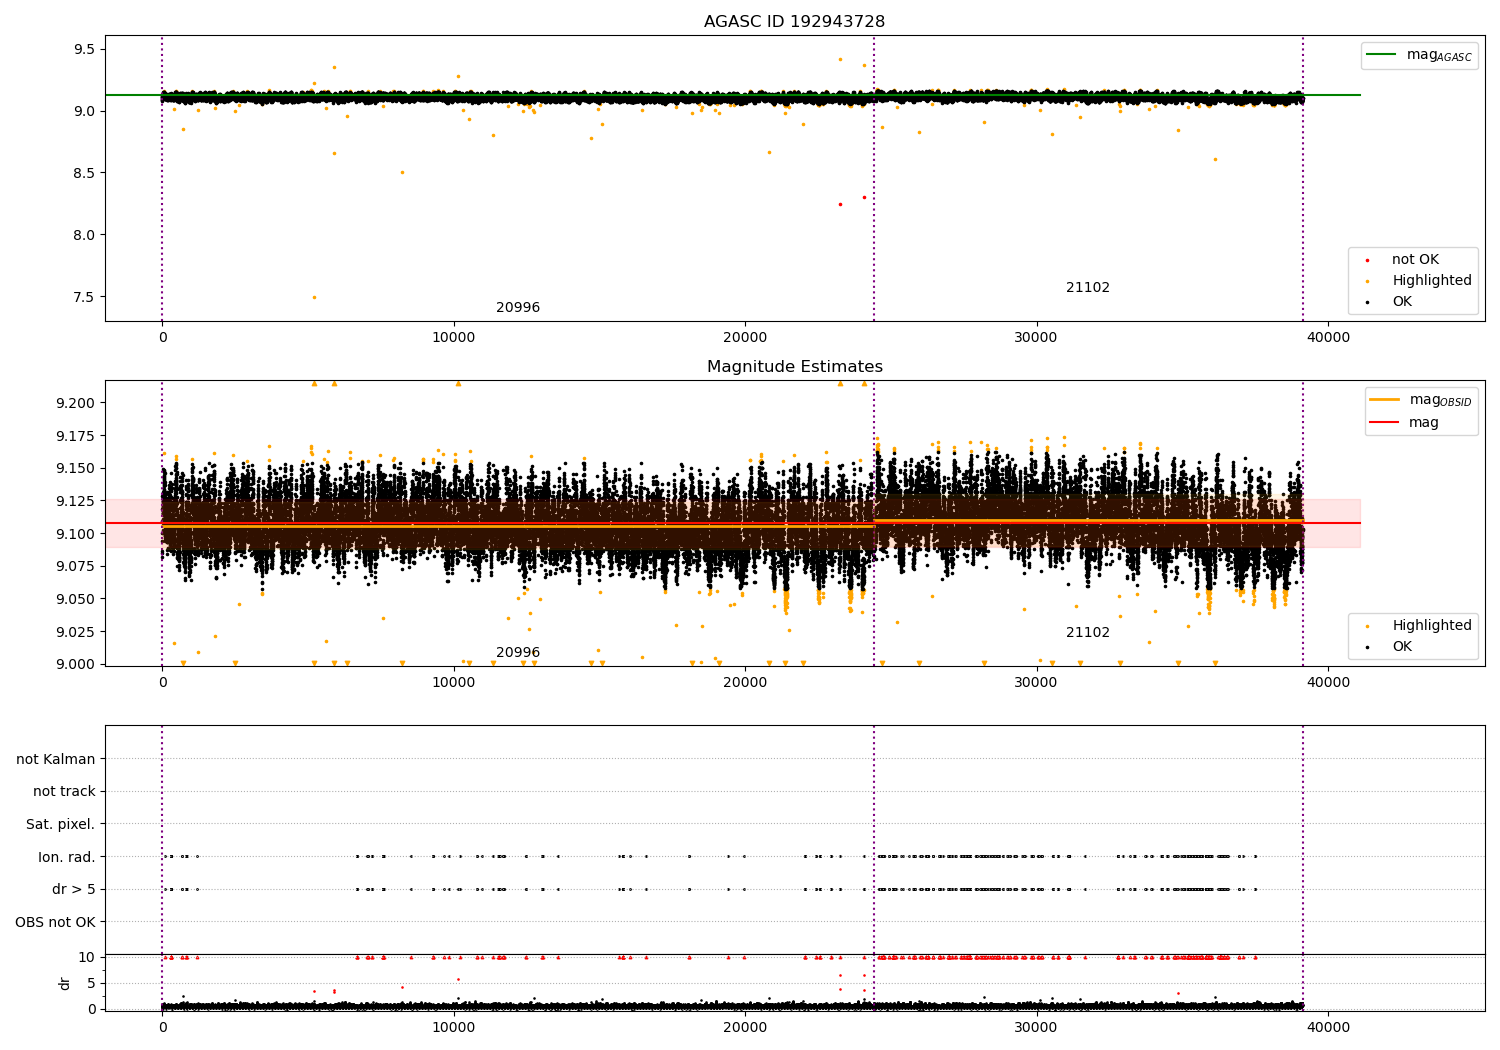Click the 30000 x-tick under the bottom plot

pos(1037,1027)
